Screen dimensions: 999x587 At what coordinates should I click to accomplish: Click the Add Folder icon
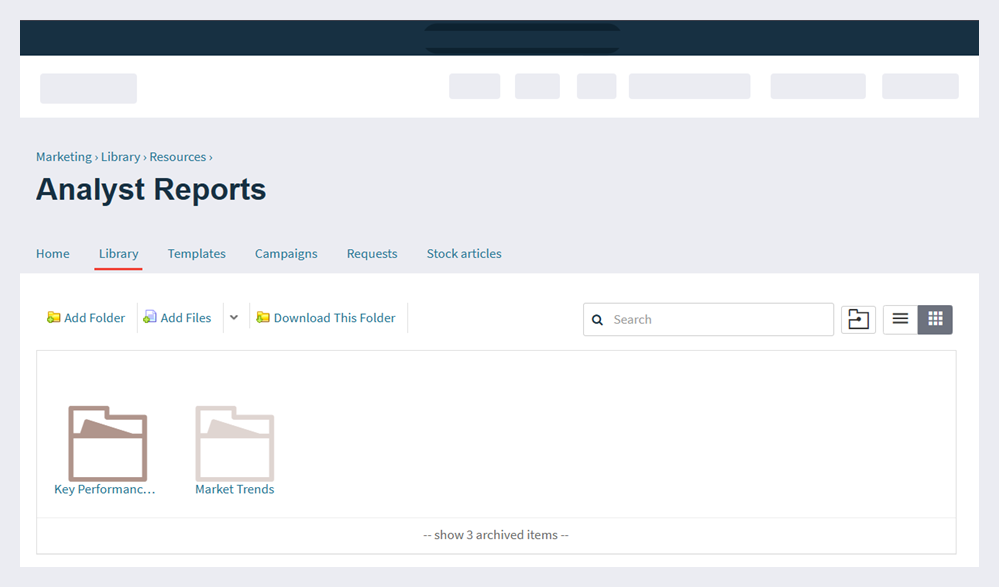[x=53, y=317]
